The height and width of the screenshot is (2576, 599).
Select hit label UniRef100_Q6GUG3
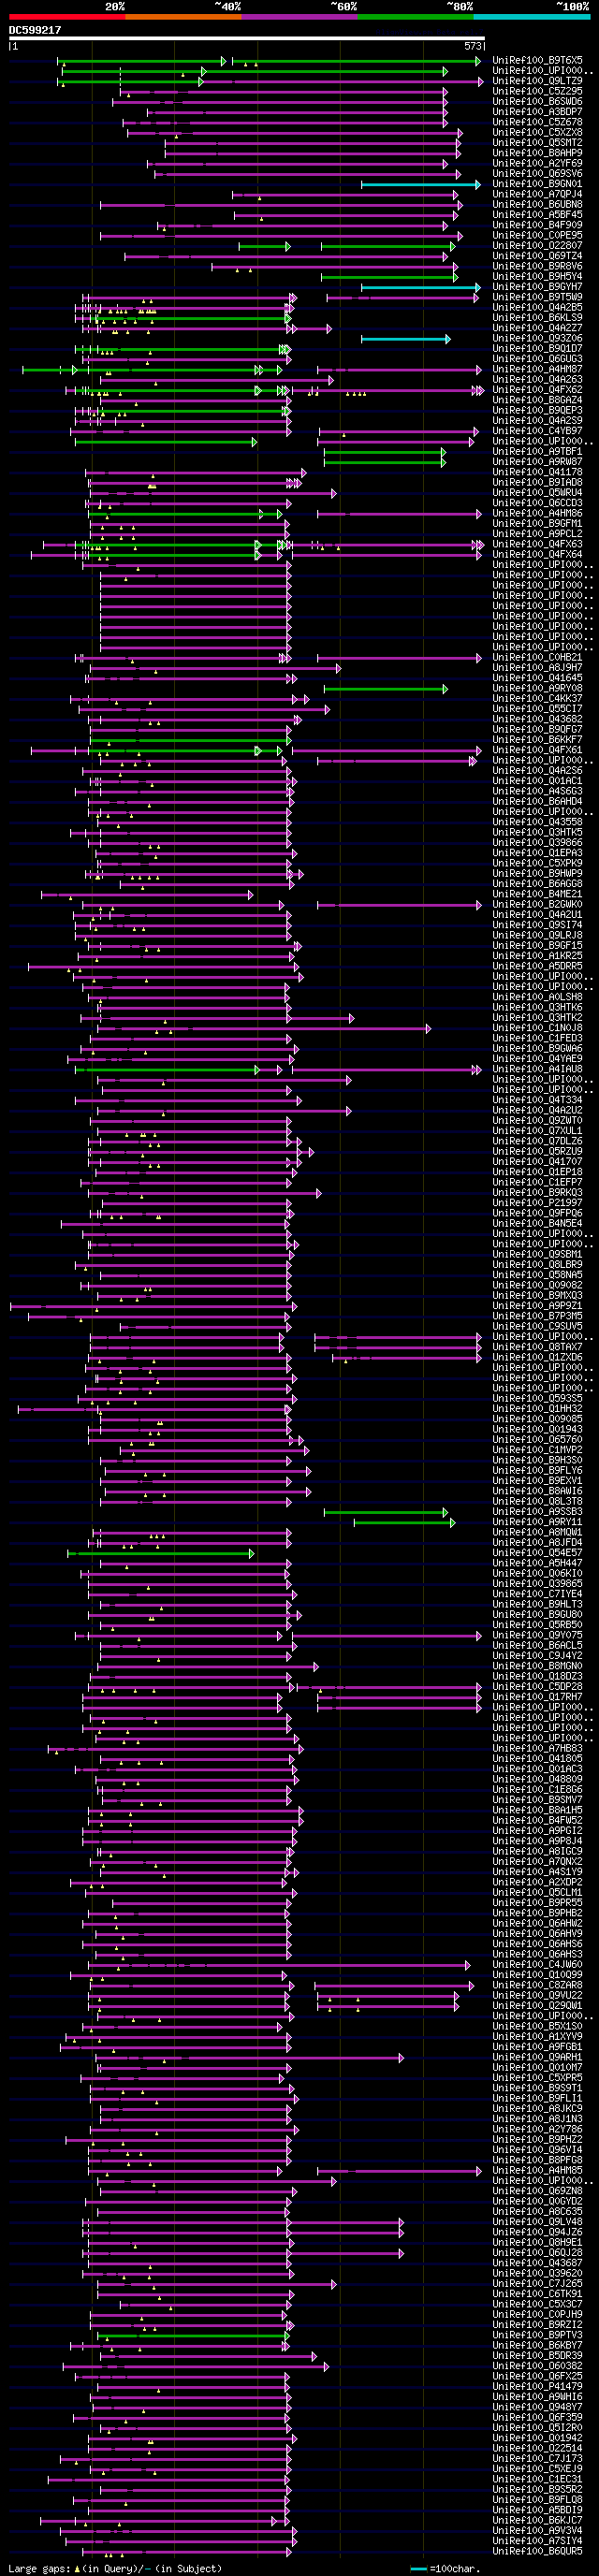[x=537, y=359]
